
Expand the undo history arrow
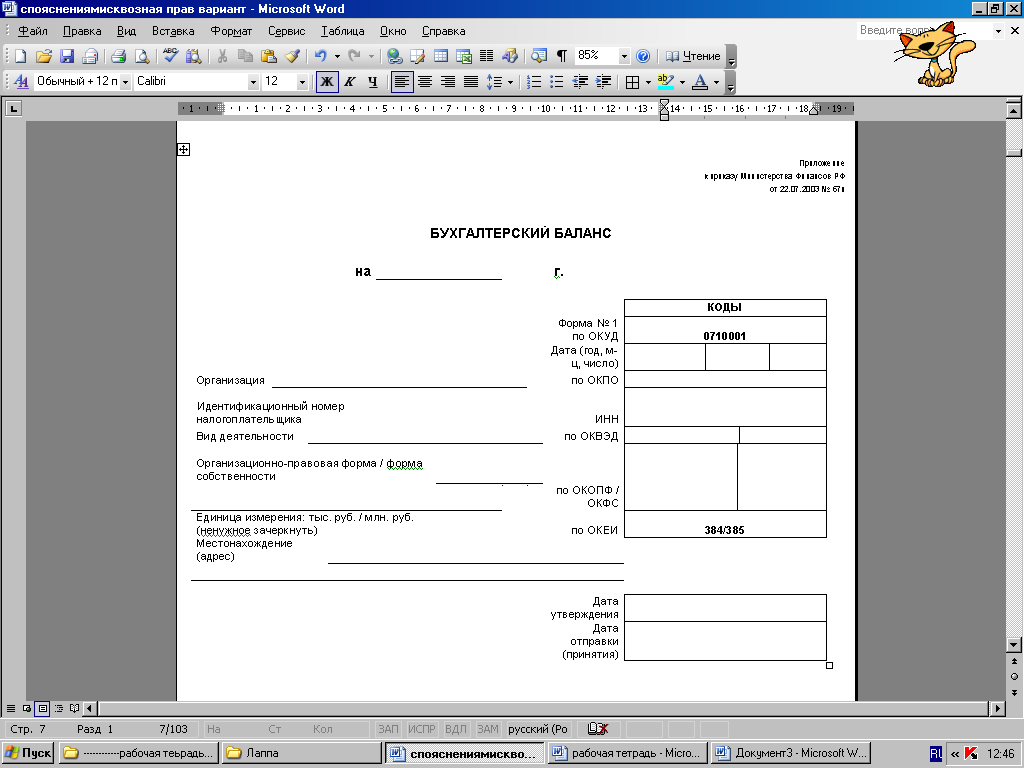(x=337, y=57)
